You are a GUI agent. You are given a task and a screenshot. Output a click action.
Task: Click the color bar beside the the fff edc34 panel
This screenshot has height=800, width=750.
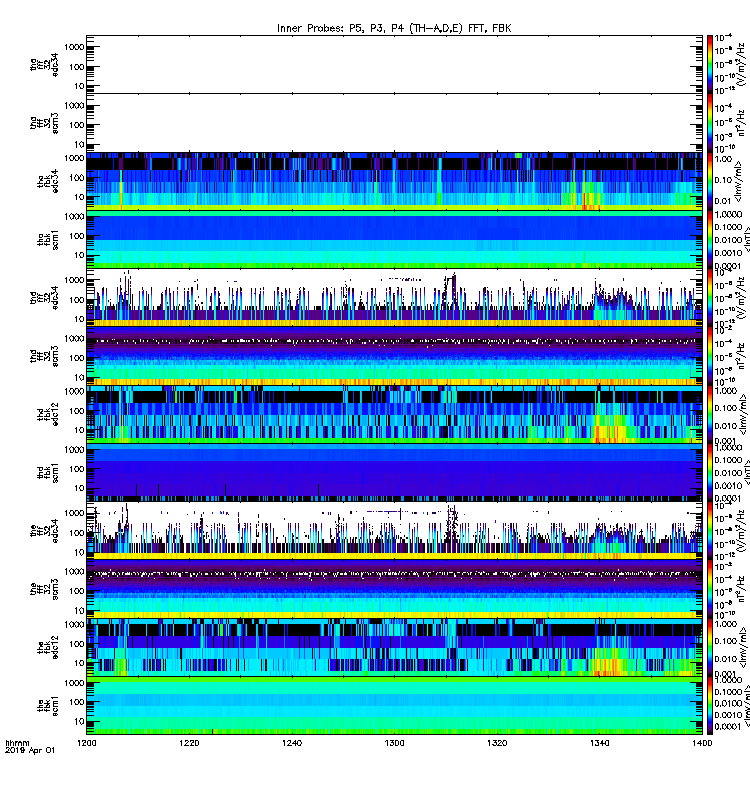(x=710, y=531)
